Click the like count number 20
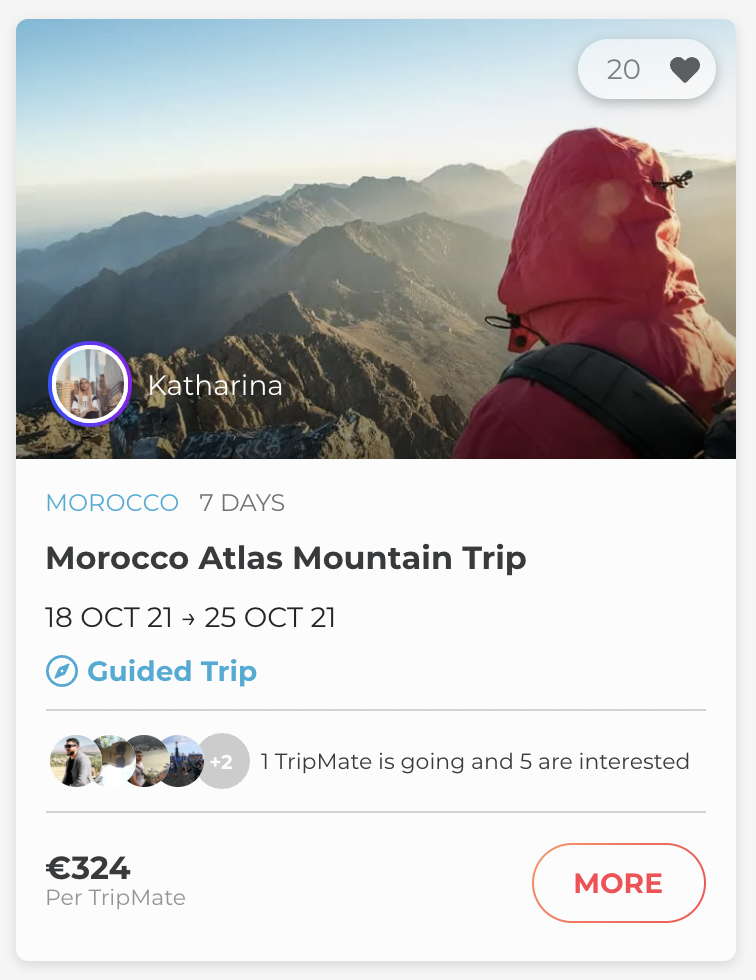Screen dimensions: 756x980 [623, 70]
